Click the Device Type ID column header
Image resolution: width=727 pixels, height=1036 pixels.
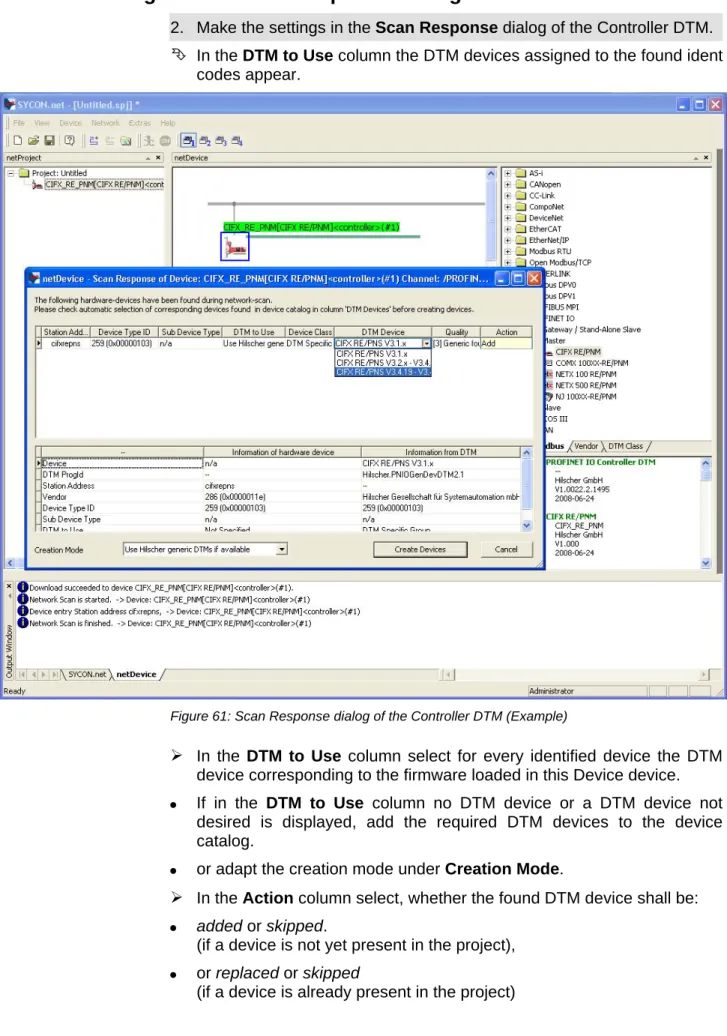coord(124,332)
